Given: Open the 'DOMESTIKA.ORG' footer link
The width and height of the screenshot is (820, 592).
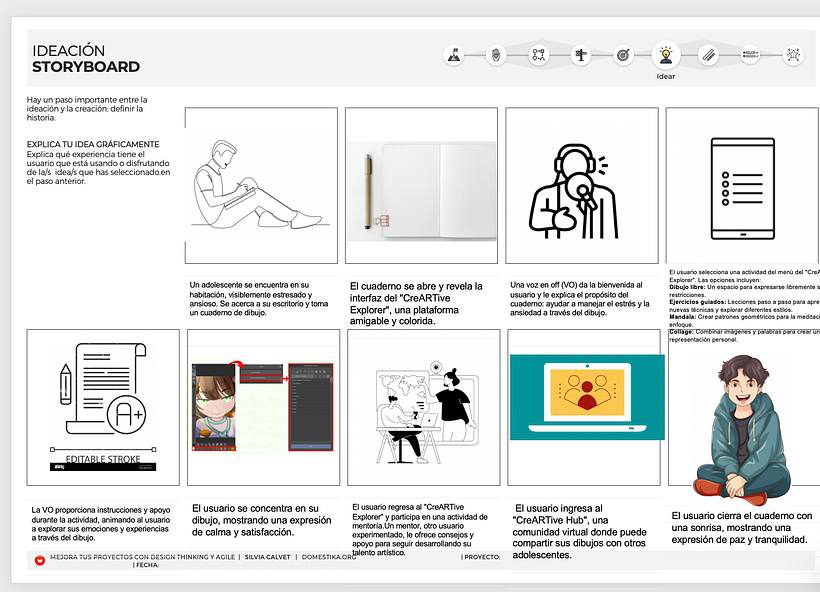Looking at the screenshot, I should pyautogui.click(x=328, y=557).
